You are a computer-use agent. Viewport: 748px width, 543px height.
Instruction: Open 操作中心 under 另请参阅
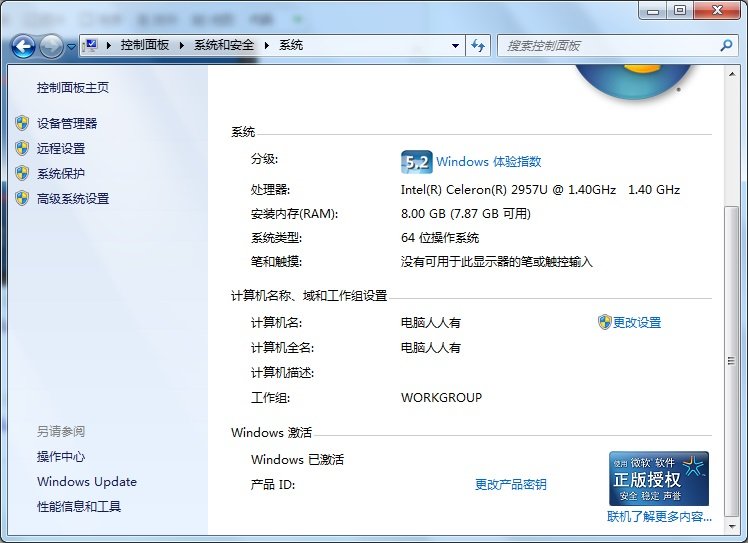61,457
